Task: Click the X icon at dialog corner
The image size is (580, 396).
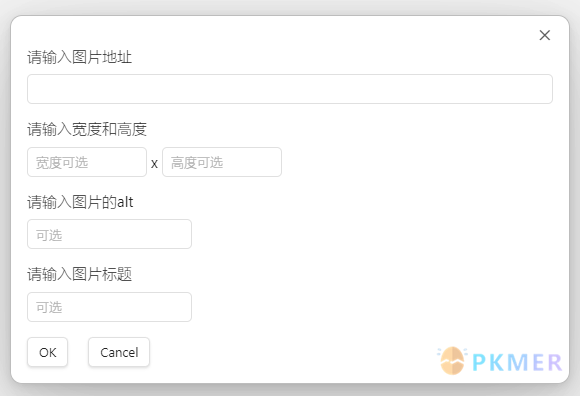Action: click(x=544, y=35)
